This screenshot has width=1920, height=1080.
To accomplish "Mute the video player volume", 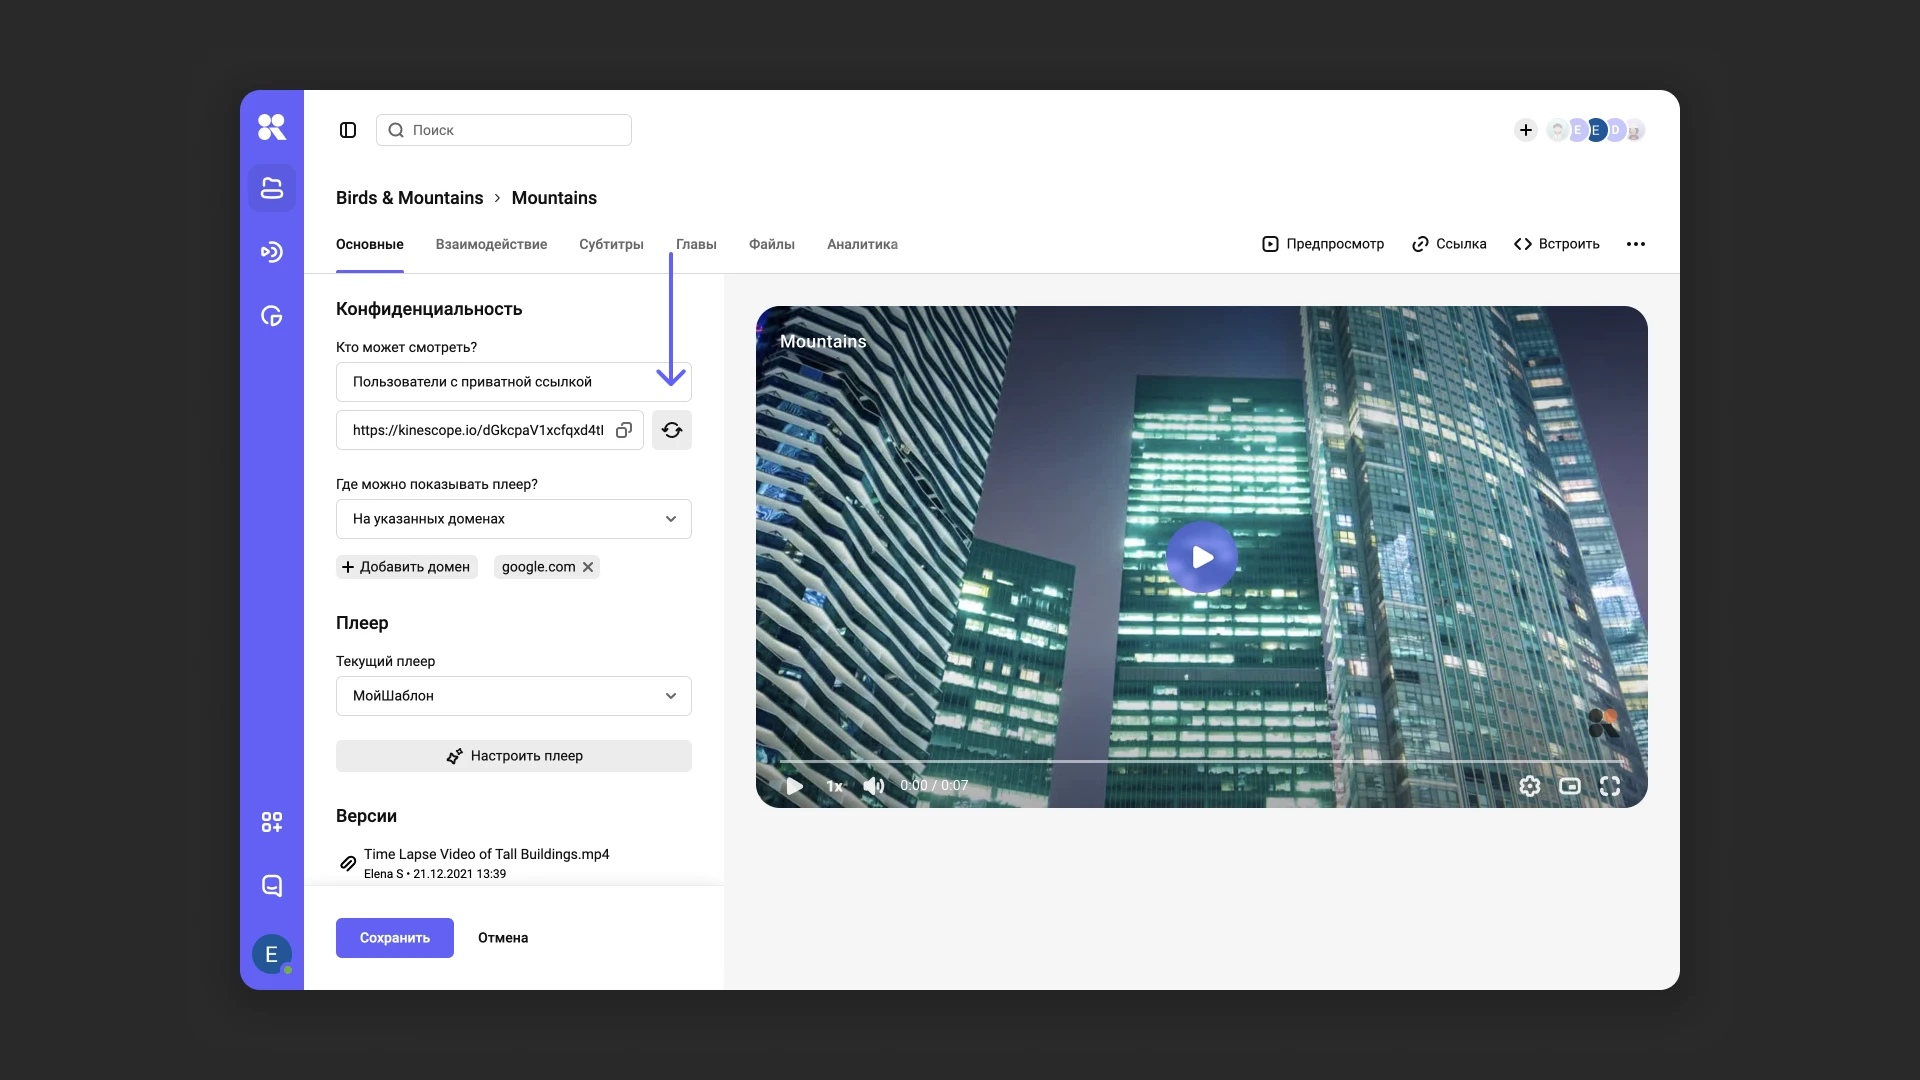I will [874, 786].
